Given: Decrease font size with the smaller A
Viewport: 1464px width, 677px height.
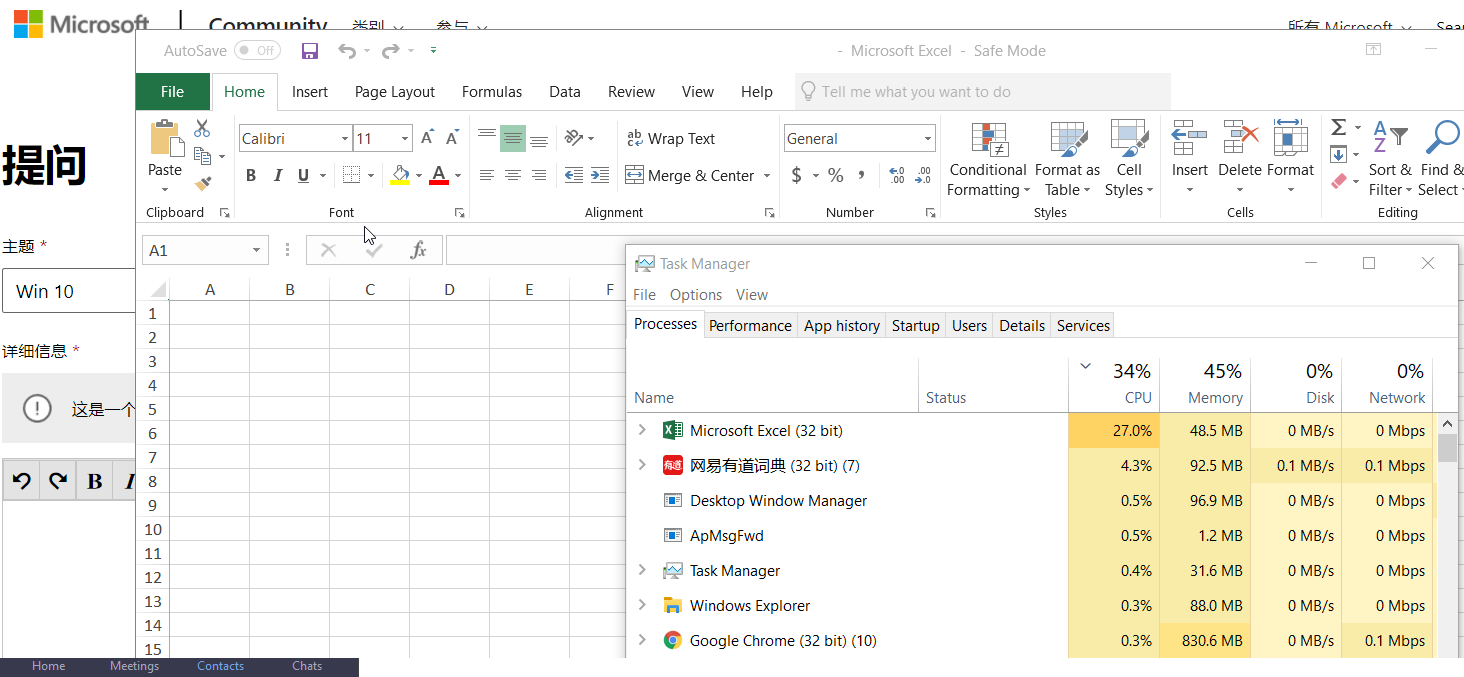Looking at the screenshot, I should coord(452,138).
